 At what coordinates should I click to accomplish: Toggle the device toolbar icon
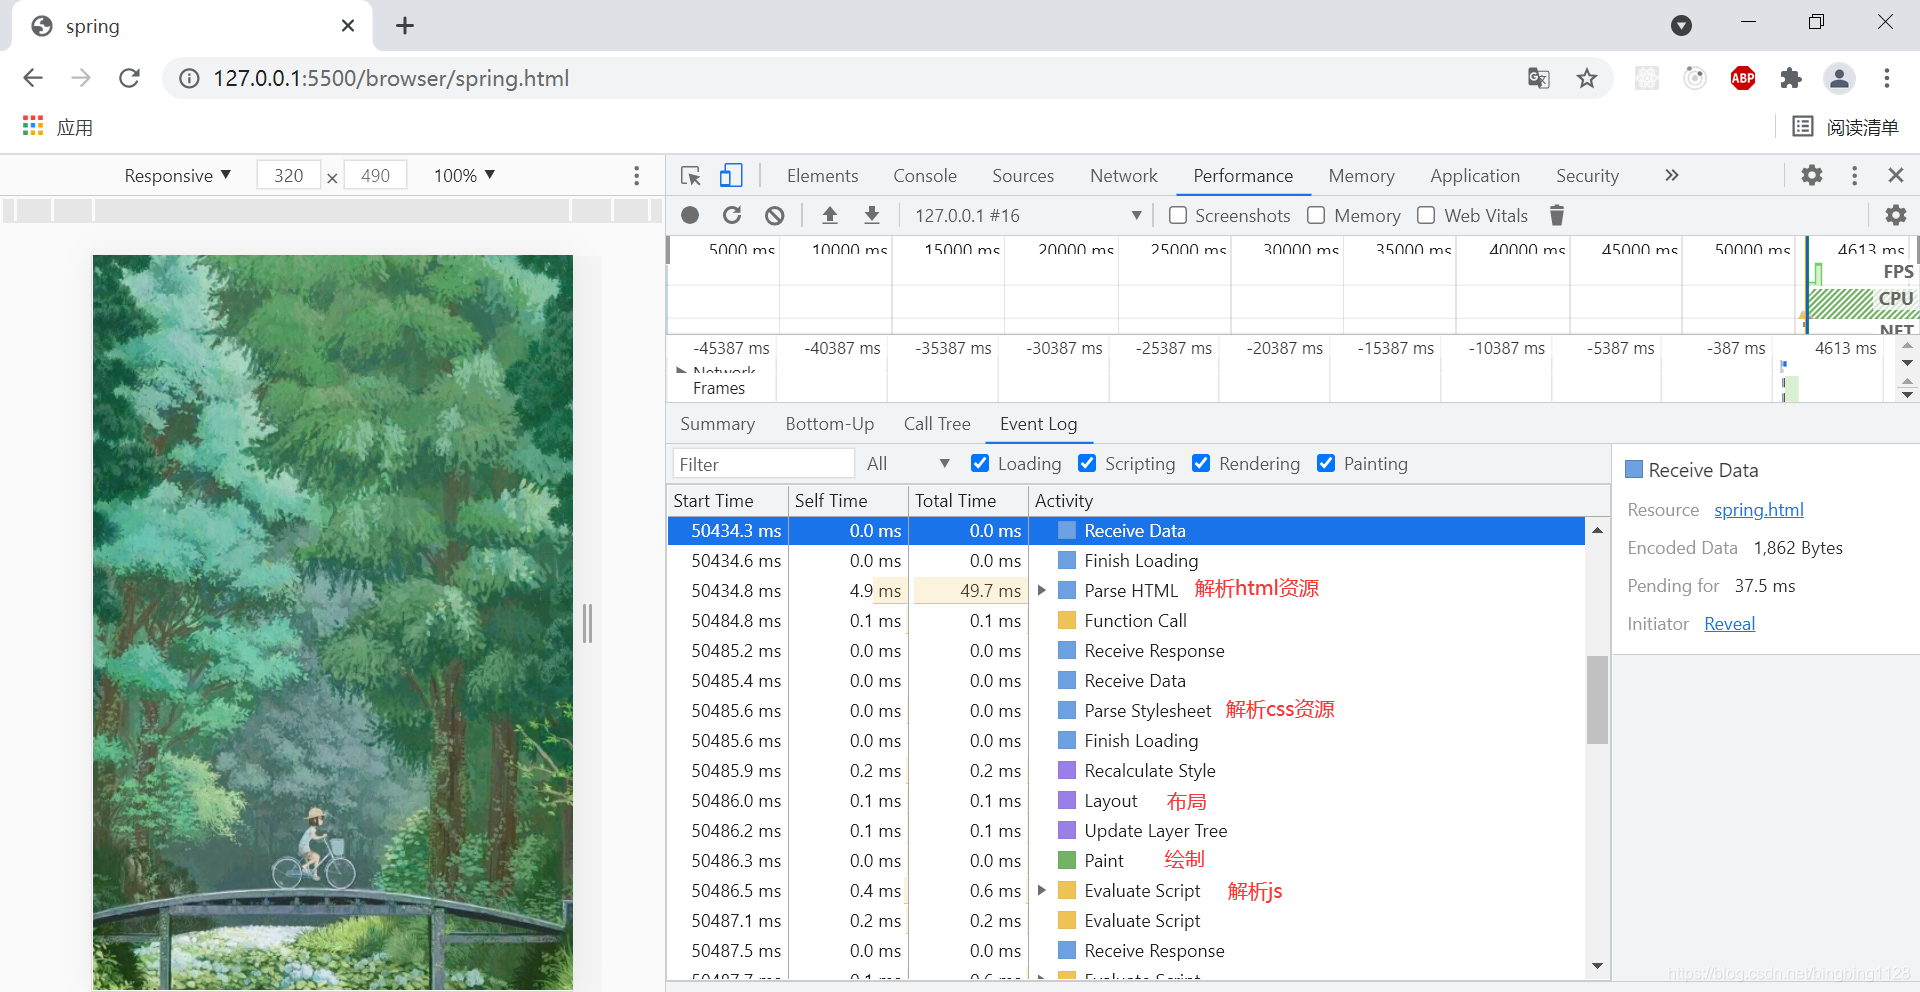[x=731, y=176]
